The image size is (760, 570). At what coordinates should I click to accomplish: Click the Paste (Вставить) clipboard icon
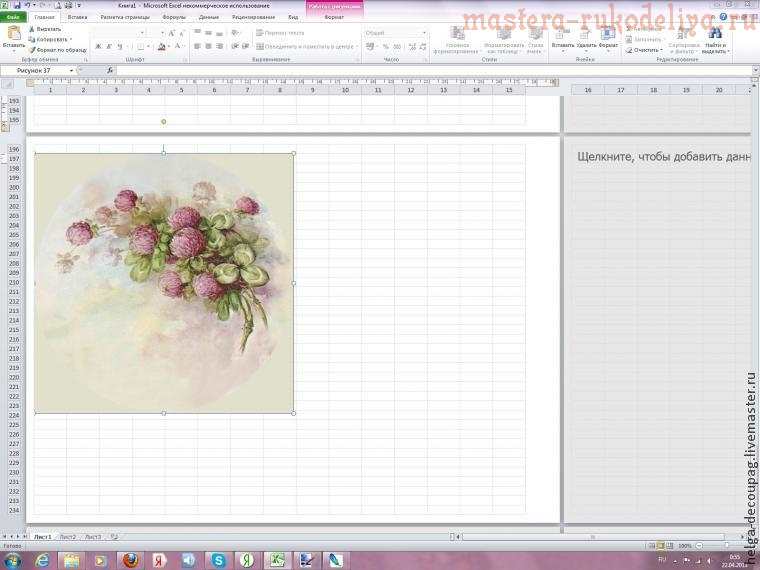tap(14, 33)
